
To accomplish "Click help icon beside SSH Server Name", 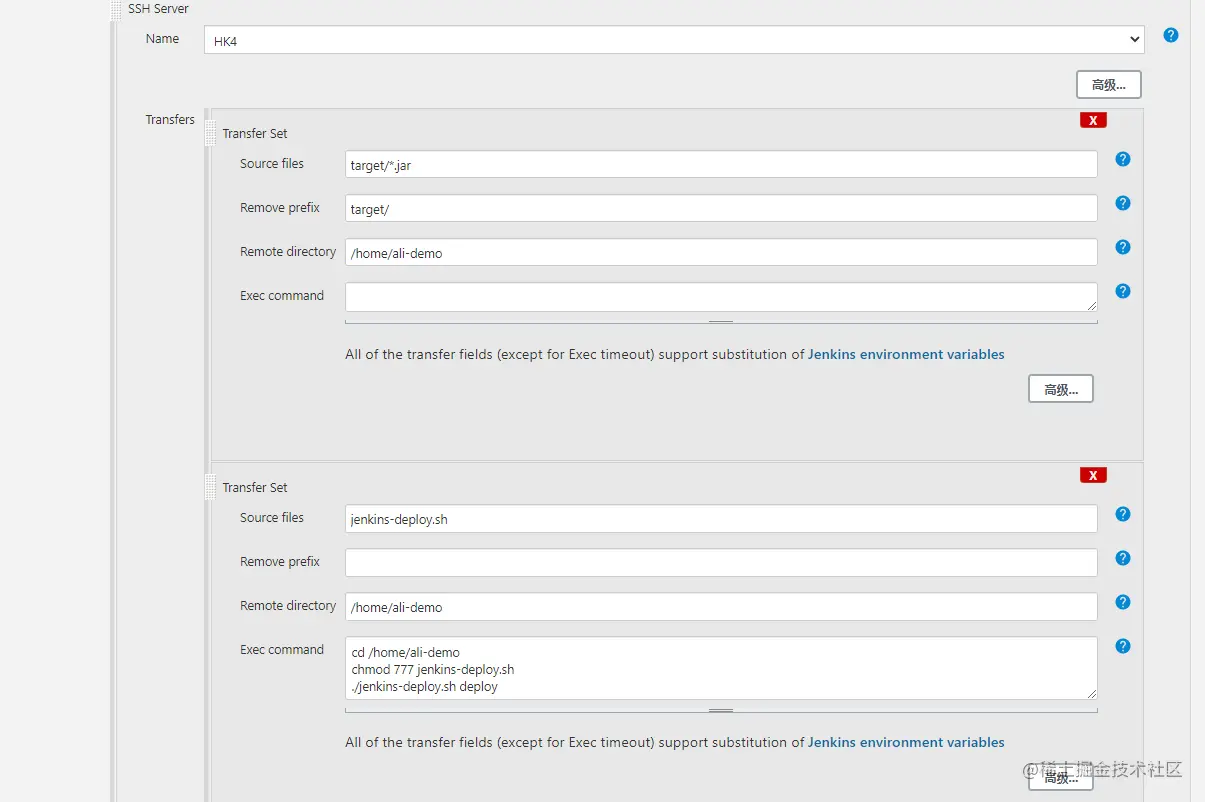I will click(1171, 36).
